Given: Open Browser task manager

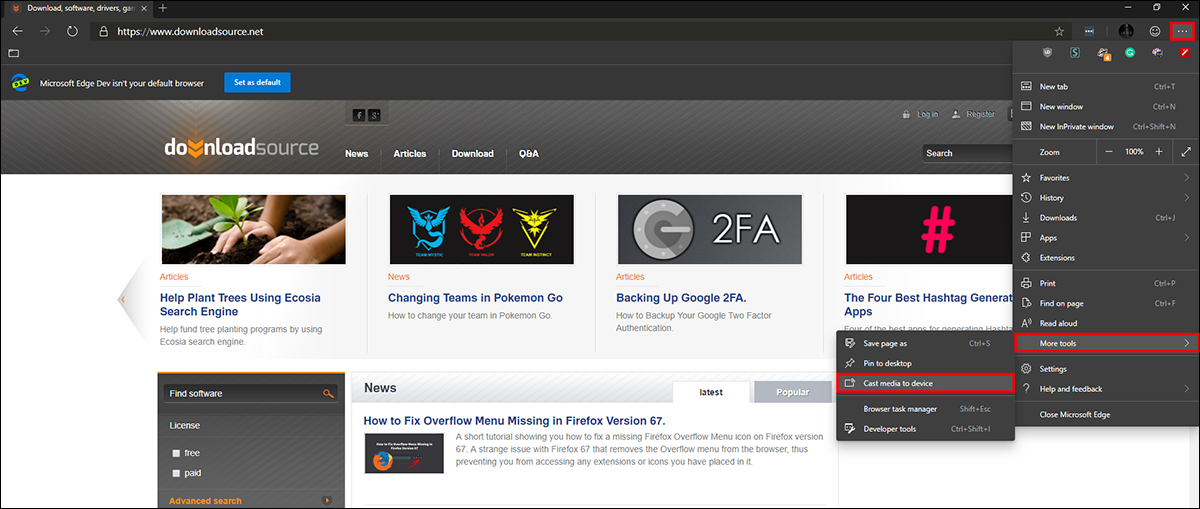Looking at the screenshot, I should coord(925,409).
